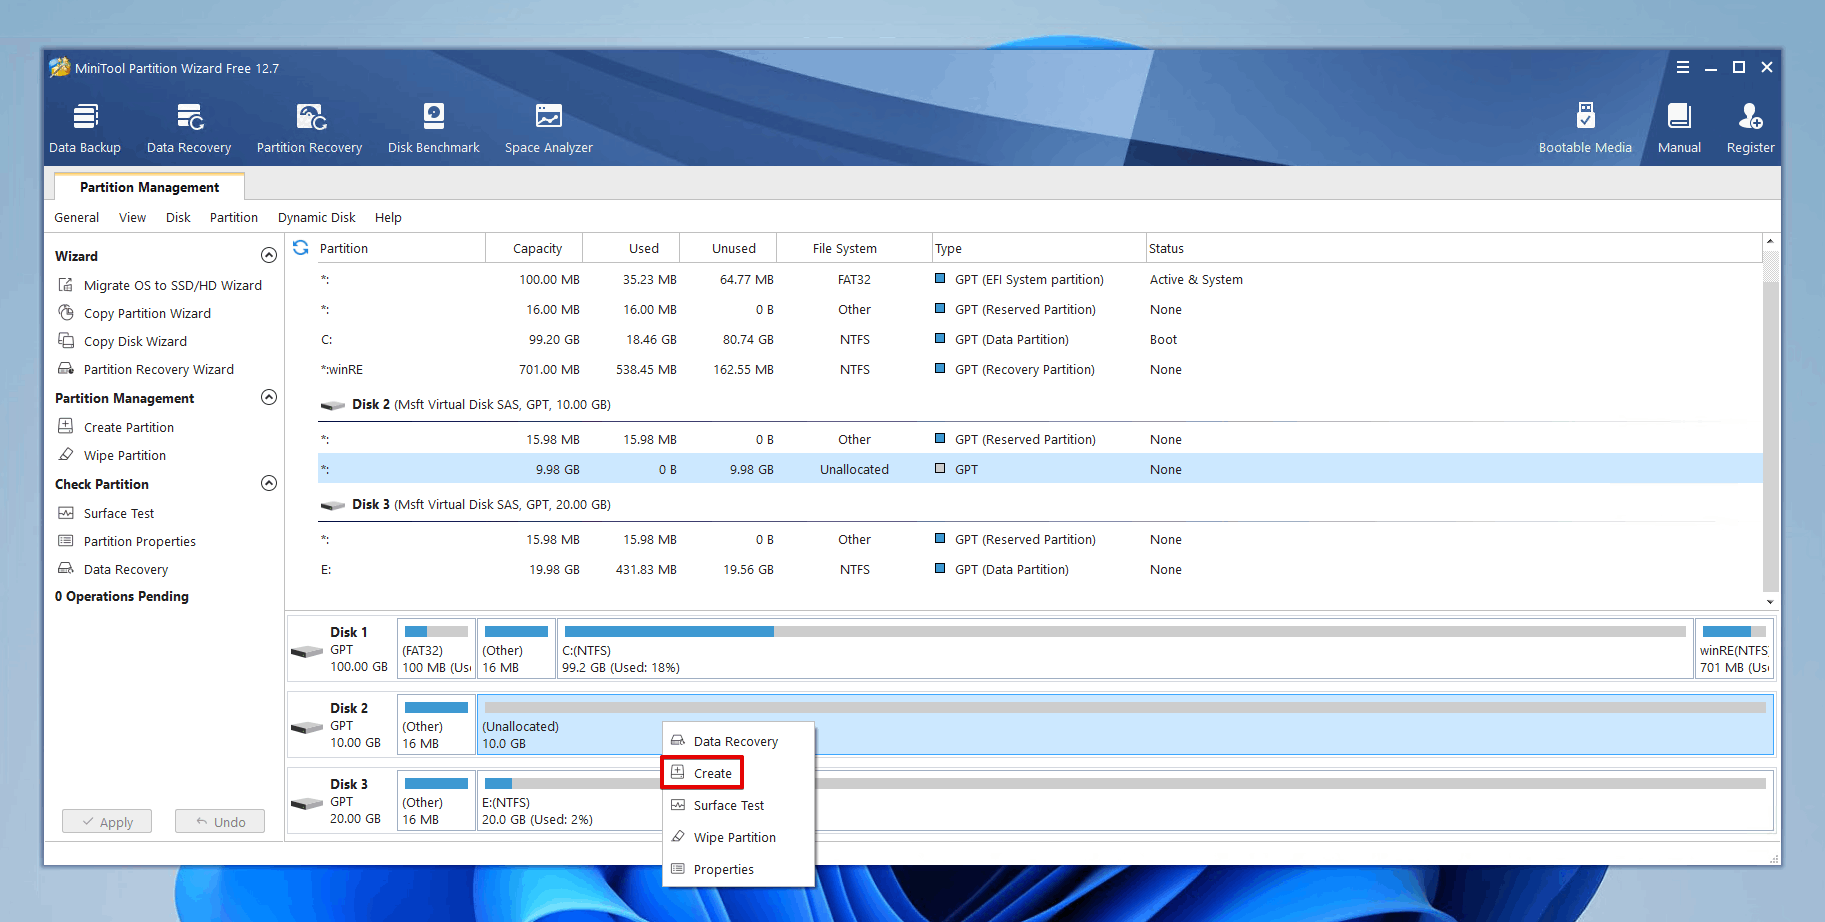Click the partition list scroll-up arrow
The image size is (1825, 922).
coord(1770,242)
